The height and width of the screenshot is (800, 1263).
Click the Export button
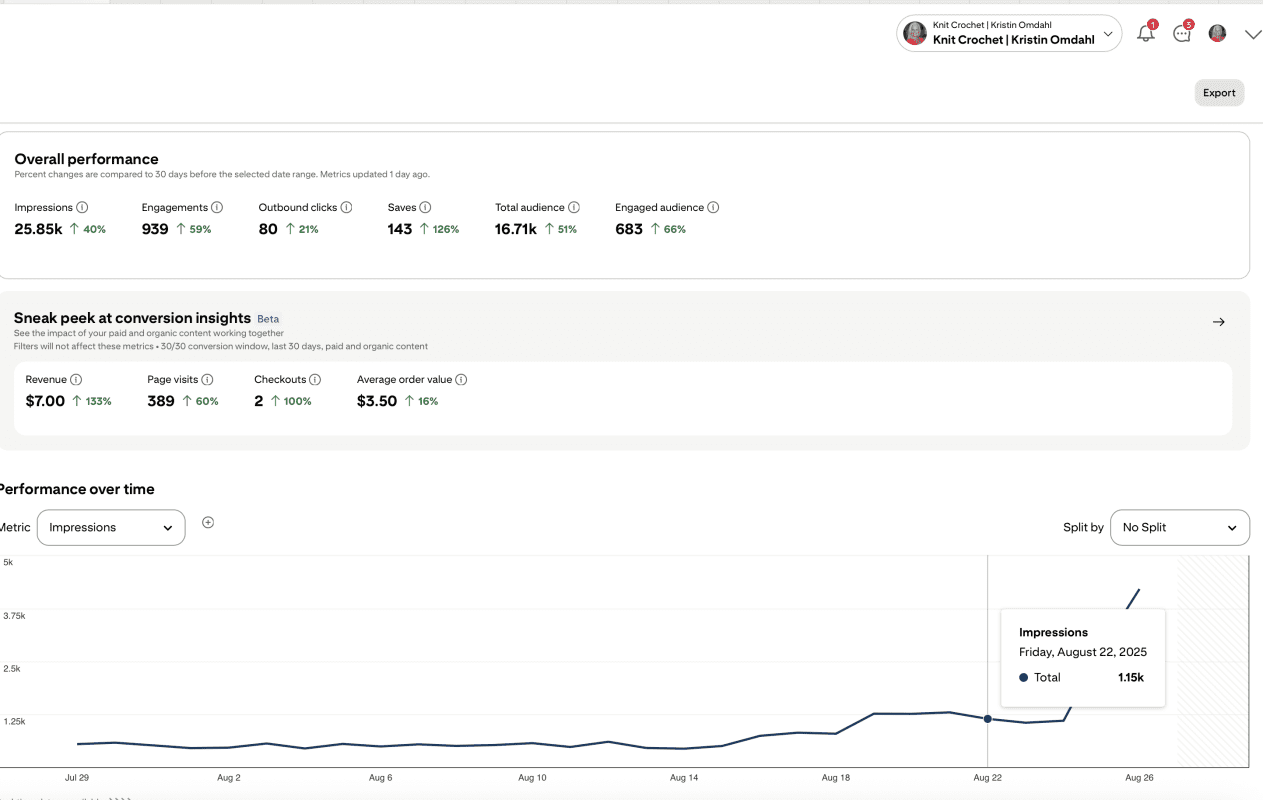pyautogui.click(x=1219, y=93)
